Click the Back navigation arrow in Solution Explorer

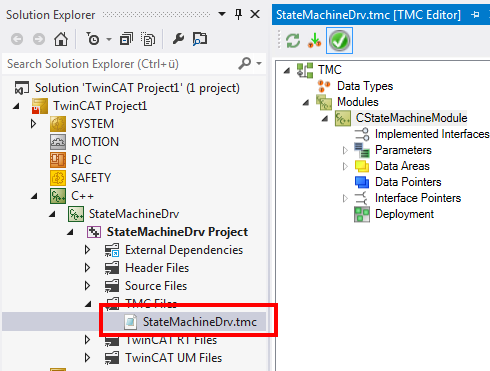point(17,39)
